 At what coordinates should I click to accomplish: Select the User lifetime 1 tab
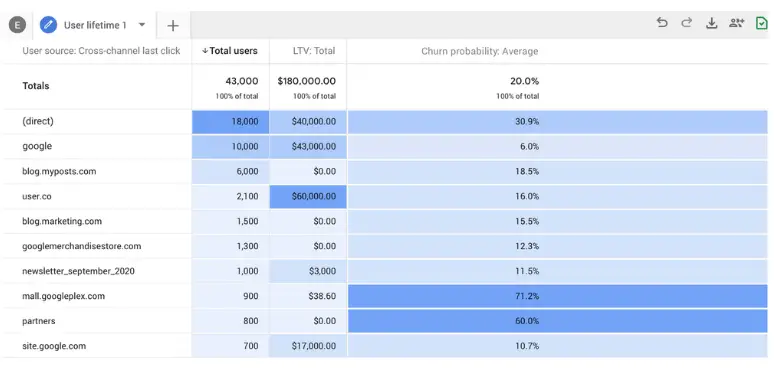pos(95,25)
